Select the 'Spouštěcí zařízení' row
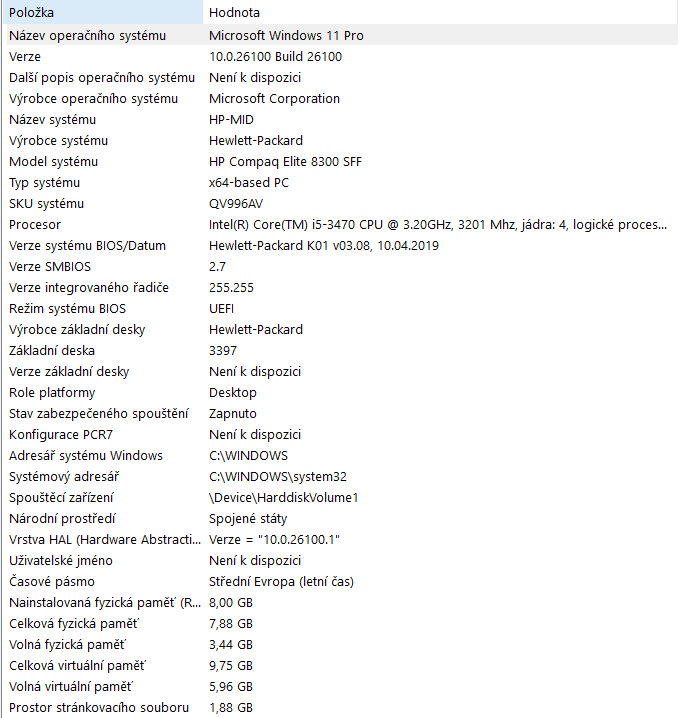 (x=340, y=498)
